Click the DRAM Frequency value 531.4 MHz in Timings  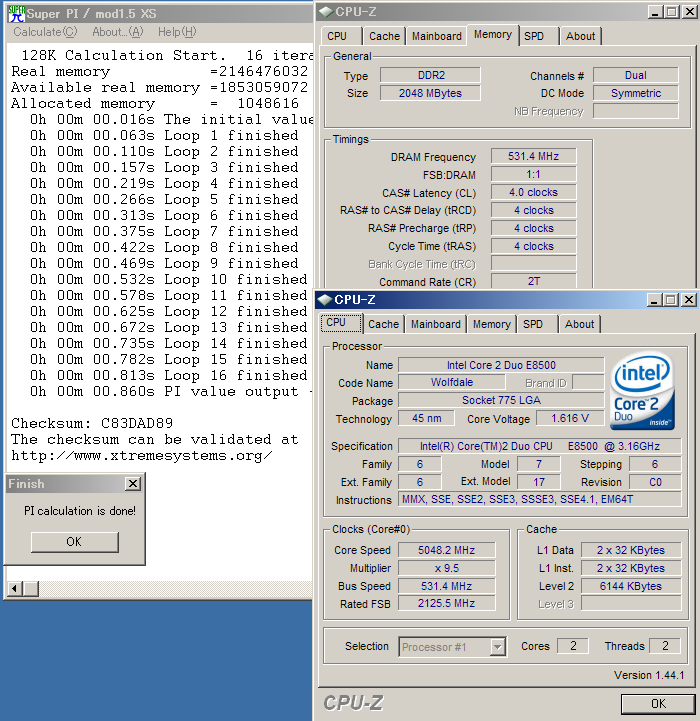(x=534, y=156)
